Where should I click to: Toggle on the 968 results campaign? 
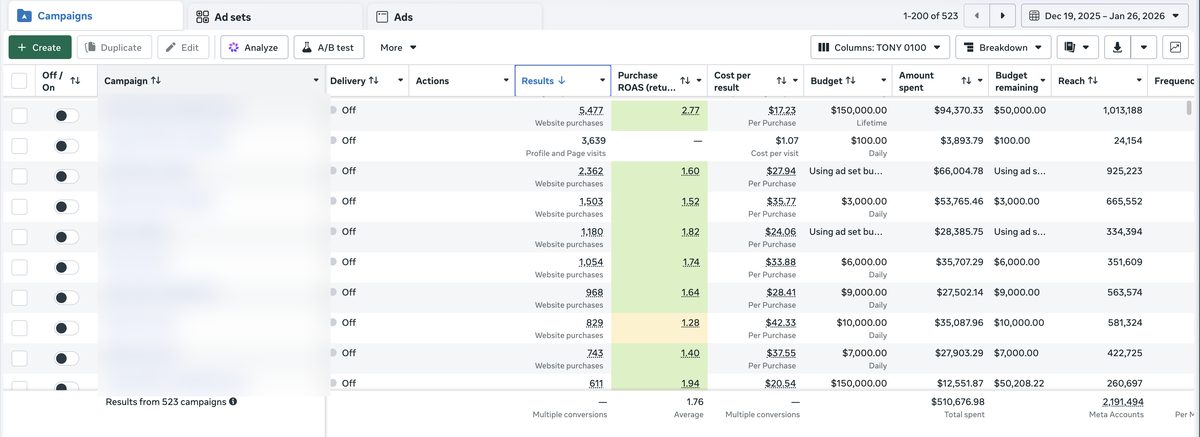[66, 298]
